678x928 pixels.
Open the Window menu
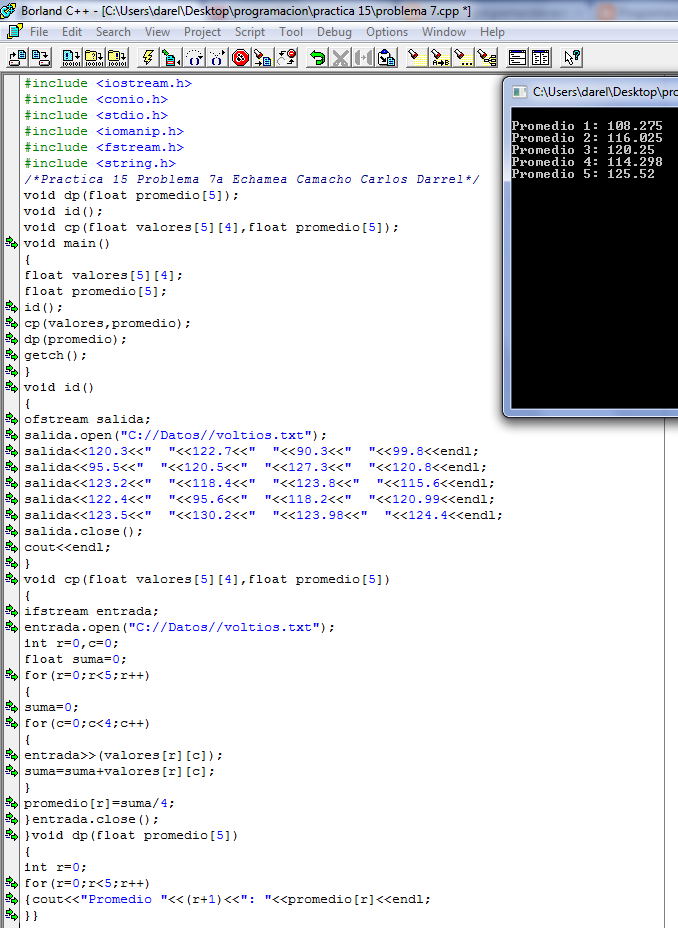(444, 32)
